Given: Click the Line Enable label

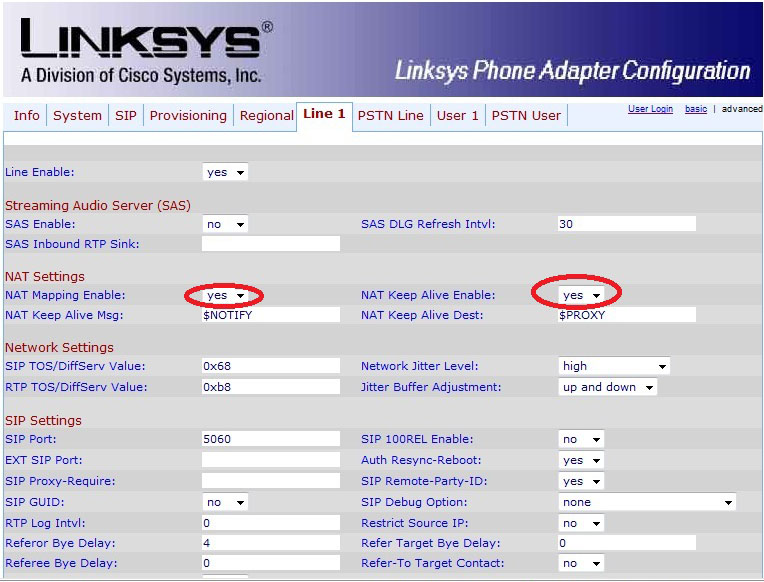Looking at the screenshot, I should [39, 172].
